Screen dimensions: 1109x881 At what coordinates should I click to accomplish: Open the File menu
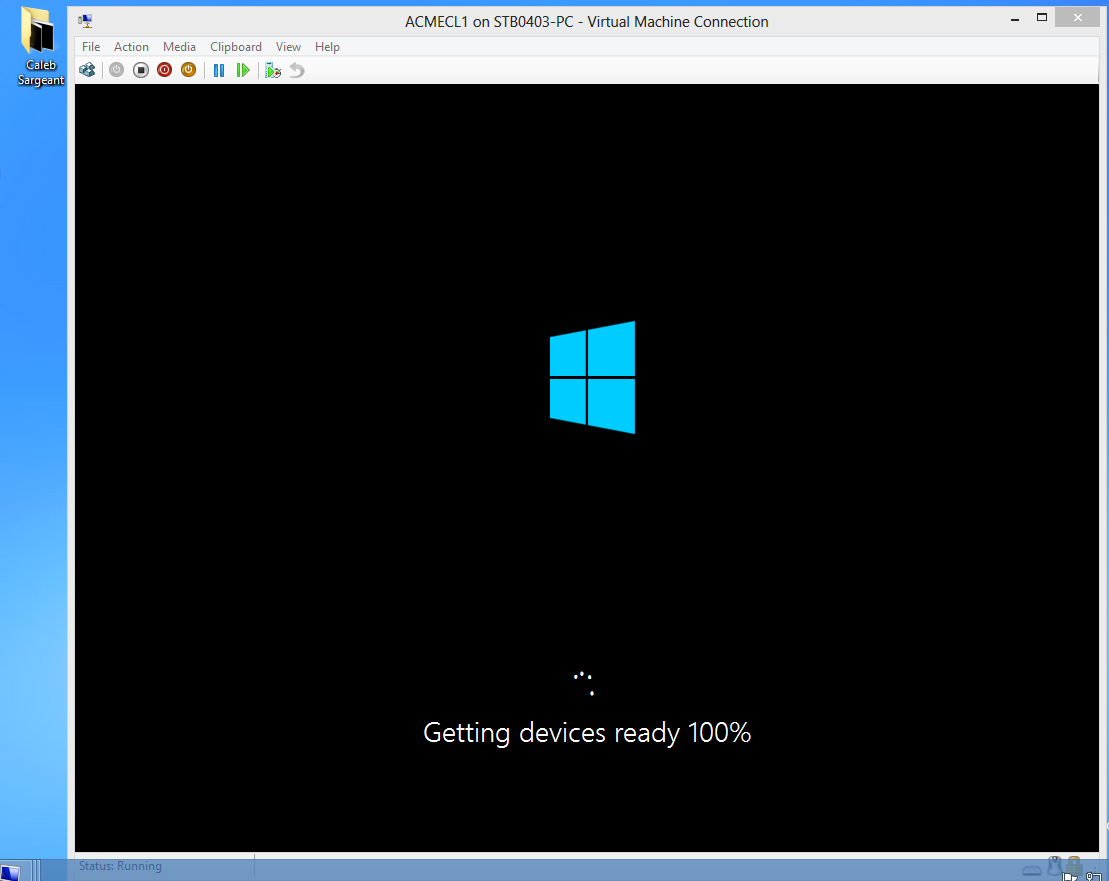coord(91,47)
